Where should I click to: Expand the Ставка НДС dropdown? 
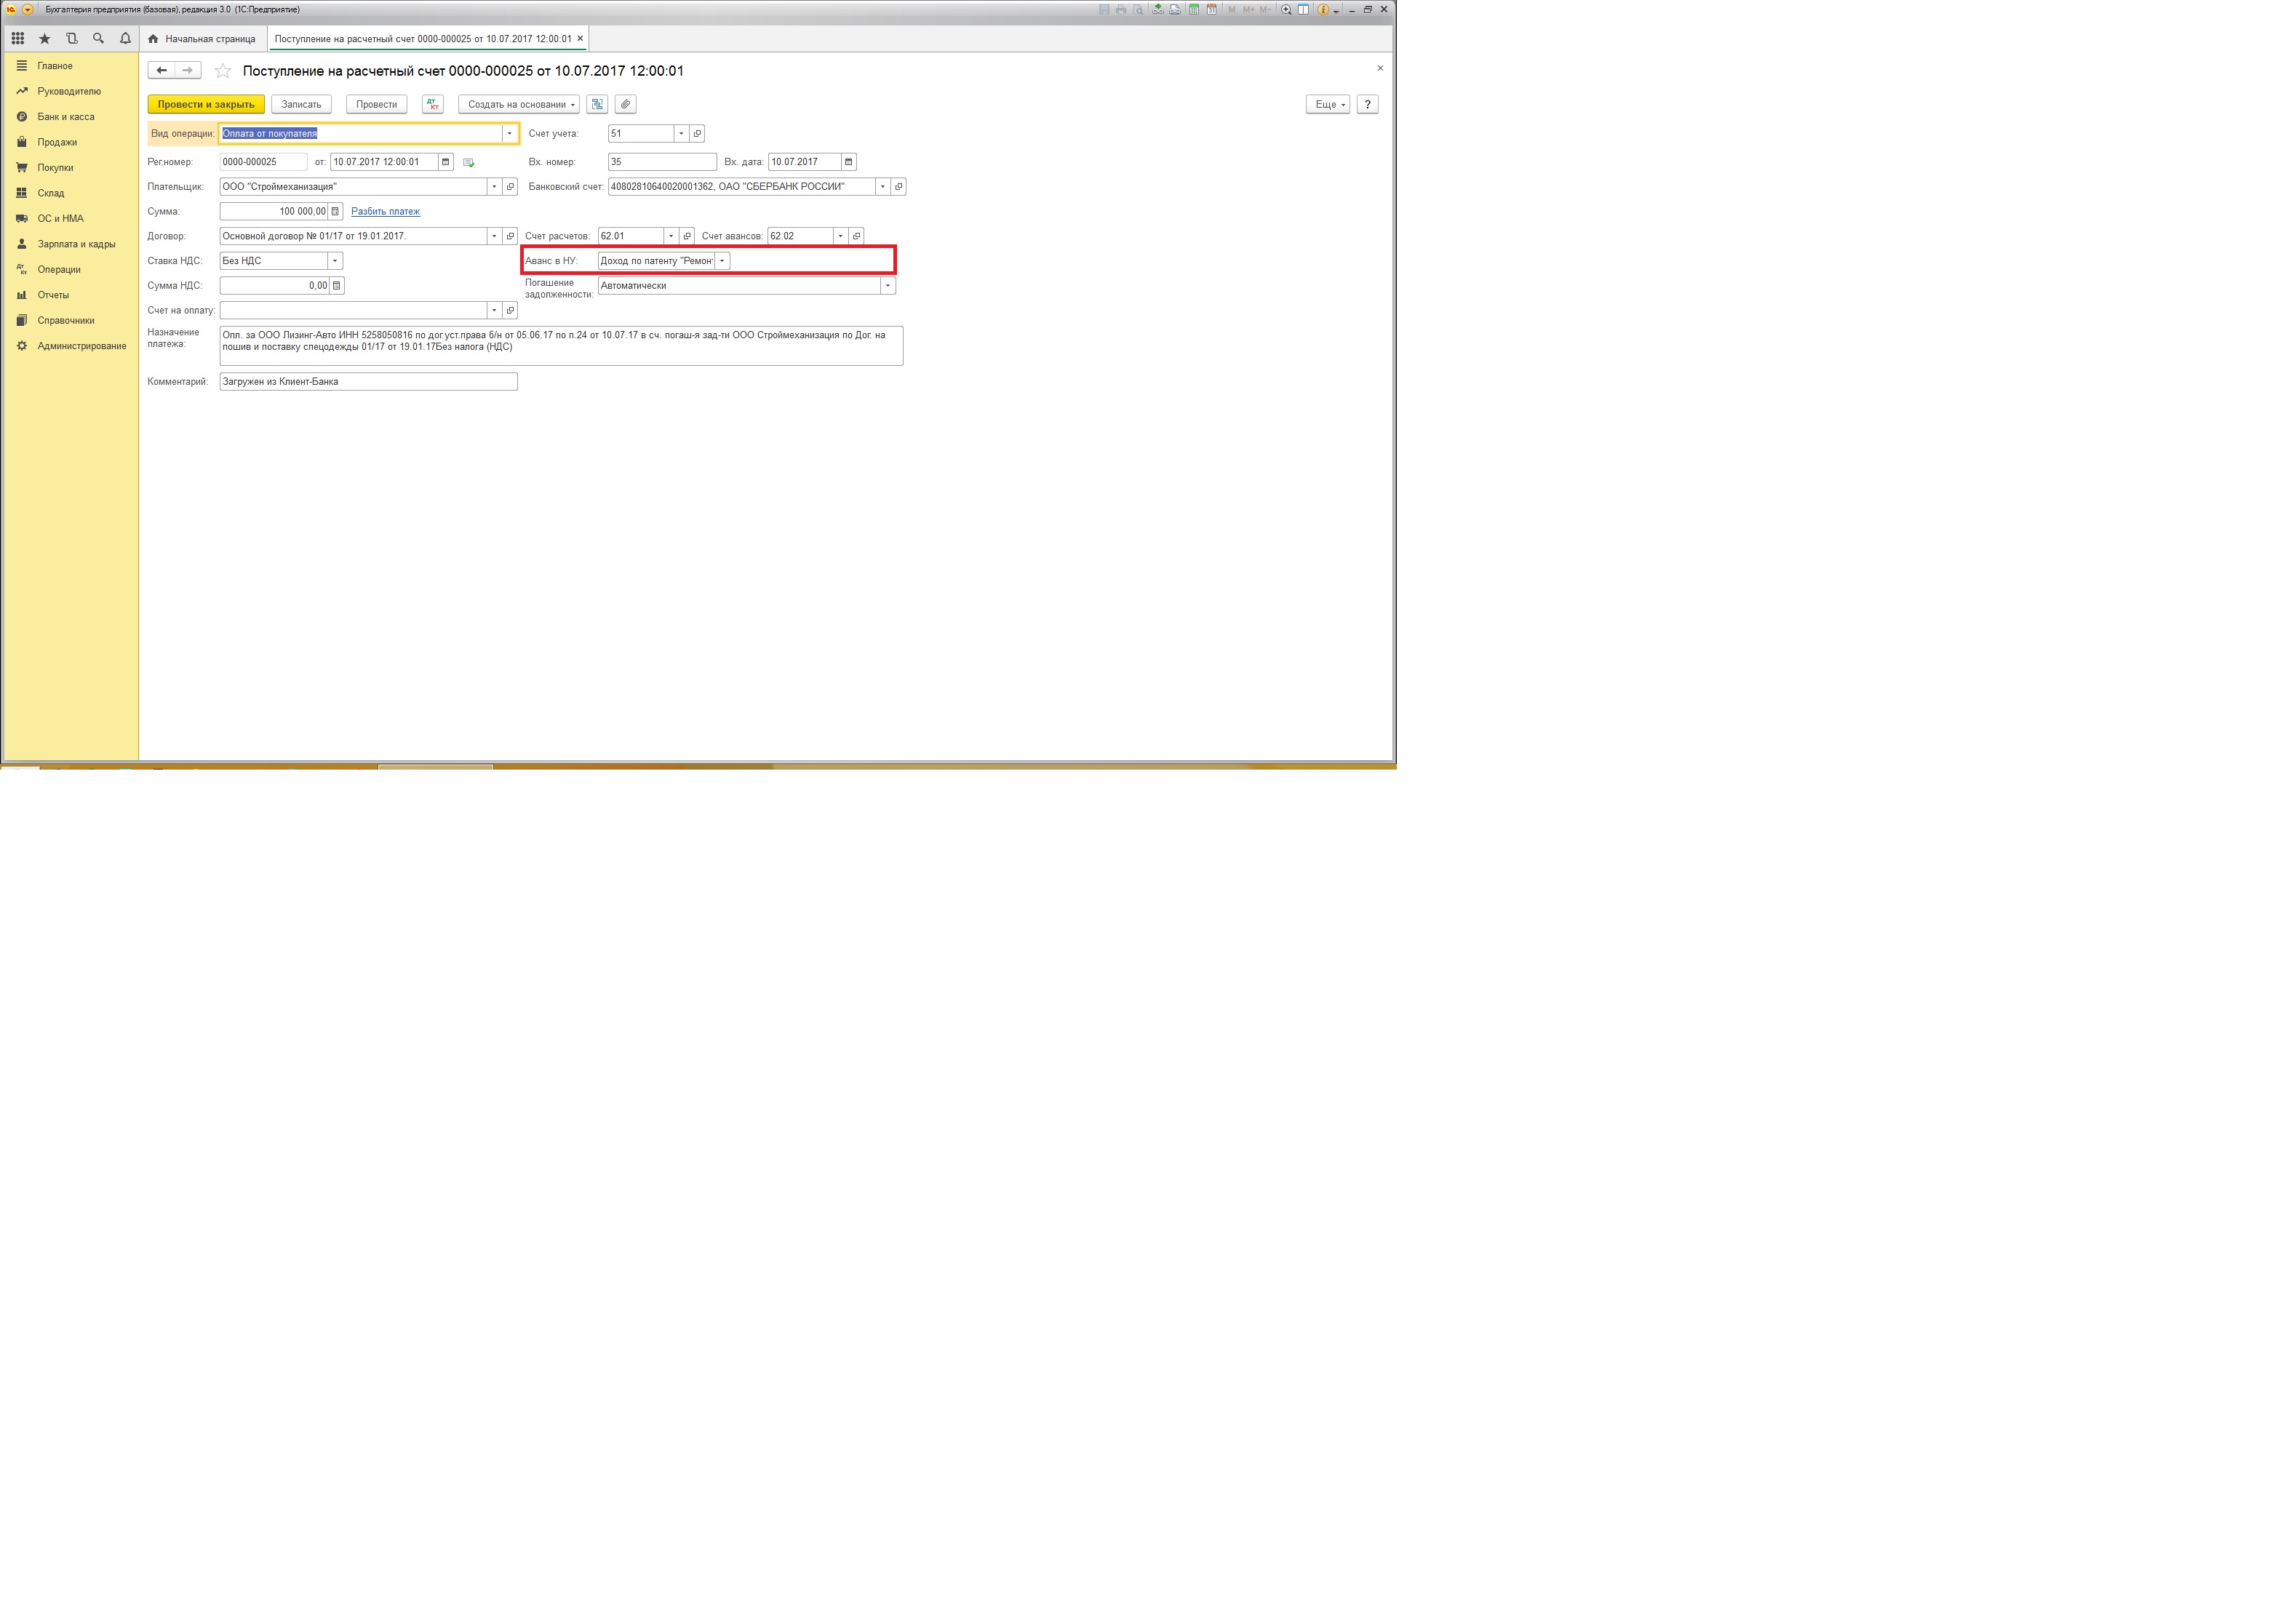point(335,261)
